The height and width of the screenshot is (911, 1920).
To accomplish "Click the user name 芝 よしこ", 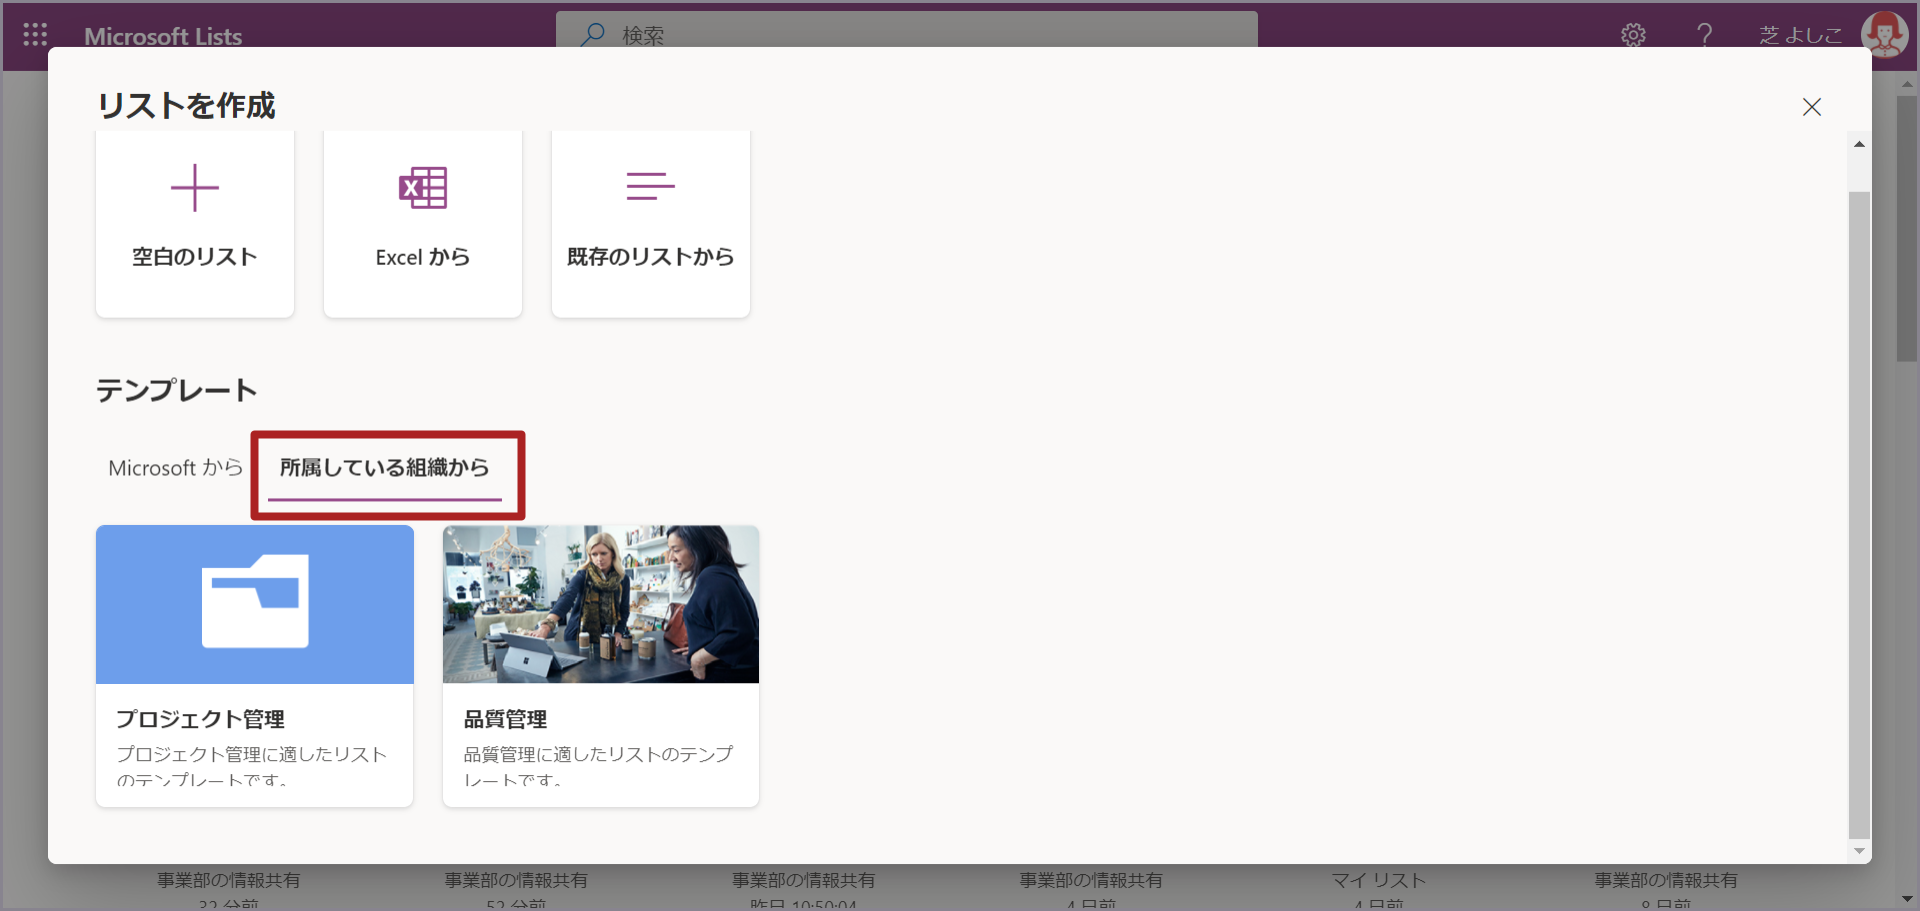I will 1800,35.
